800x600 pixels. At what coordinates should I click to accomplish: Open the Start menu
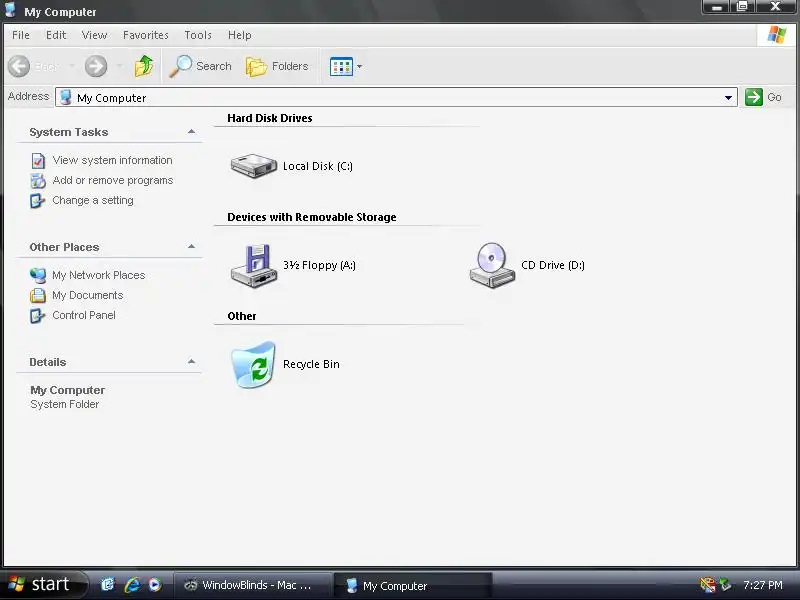[43, 584]
